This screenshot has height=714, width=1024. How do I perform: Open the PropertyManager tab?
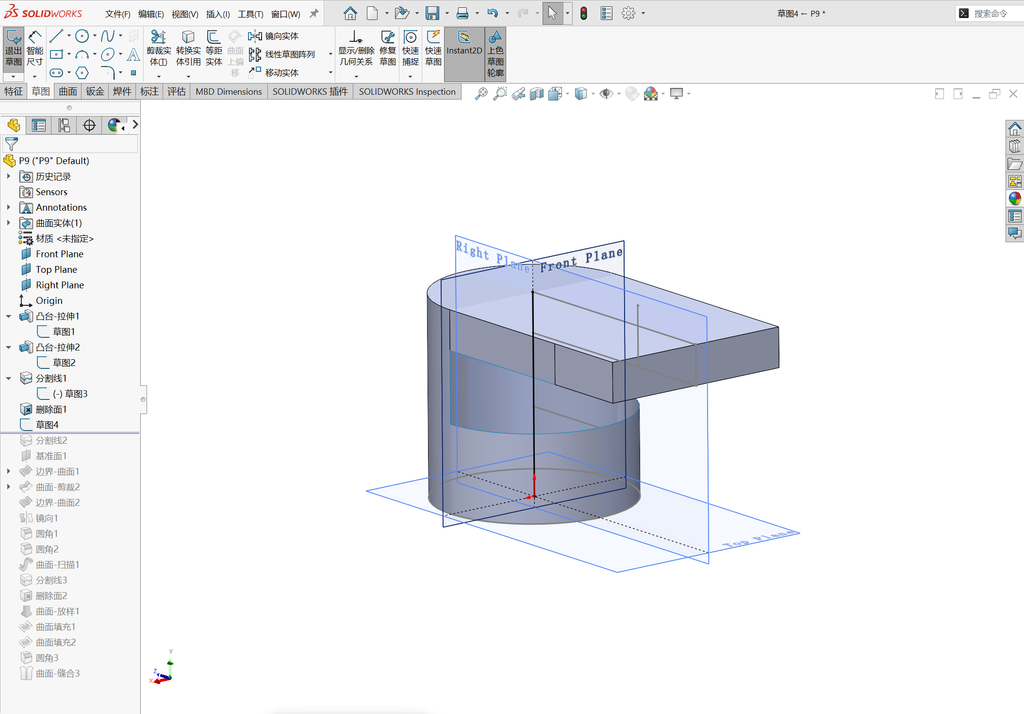pos(39,125)
